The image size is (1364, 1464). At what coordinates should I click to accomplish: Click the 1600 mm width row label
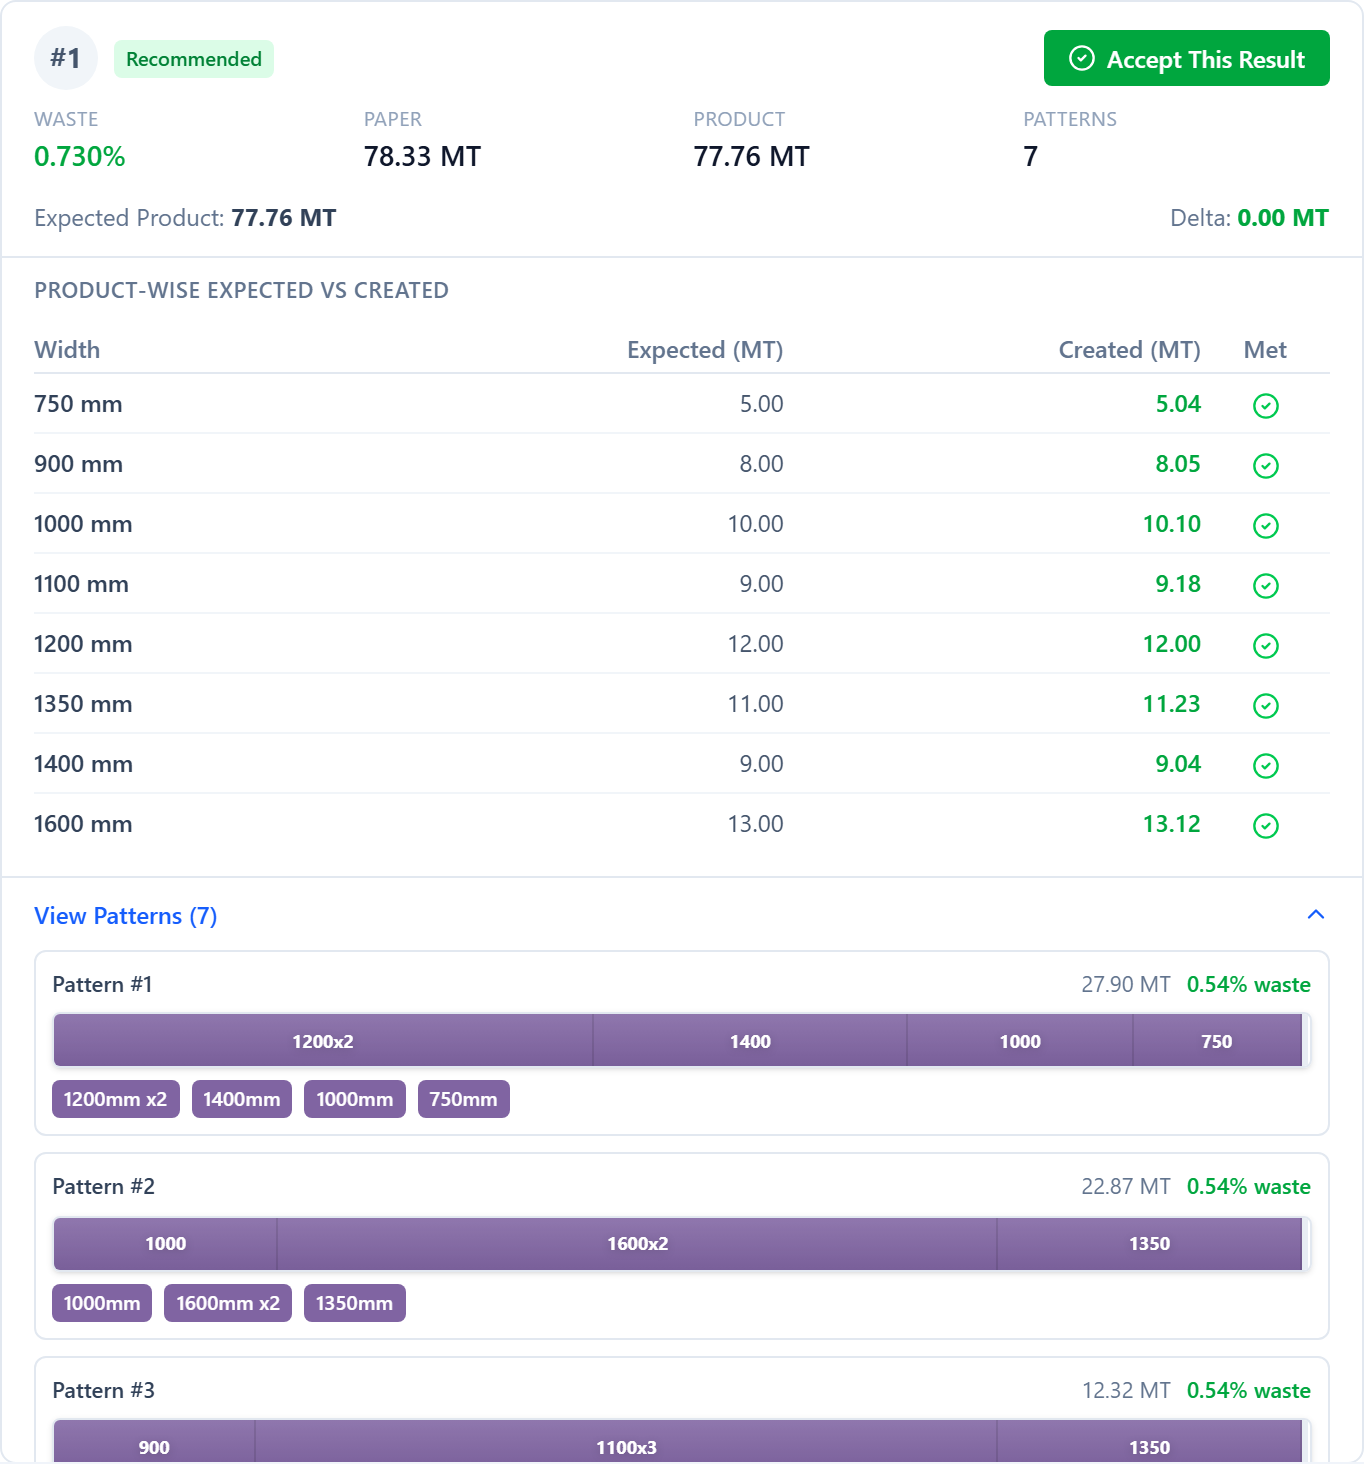83,824
